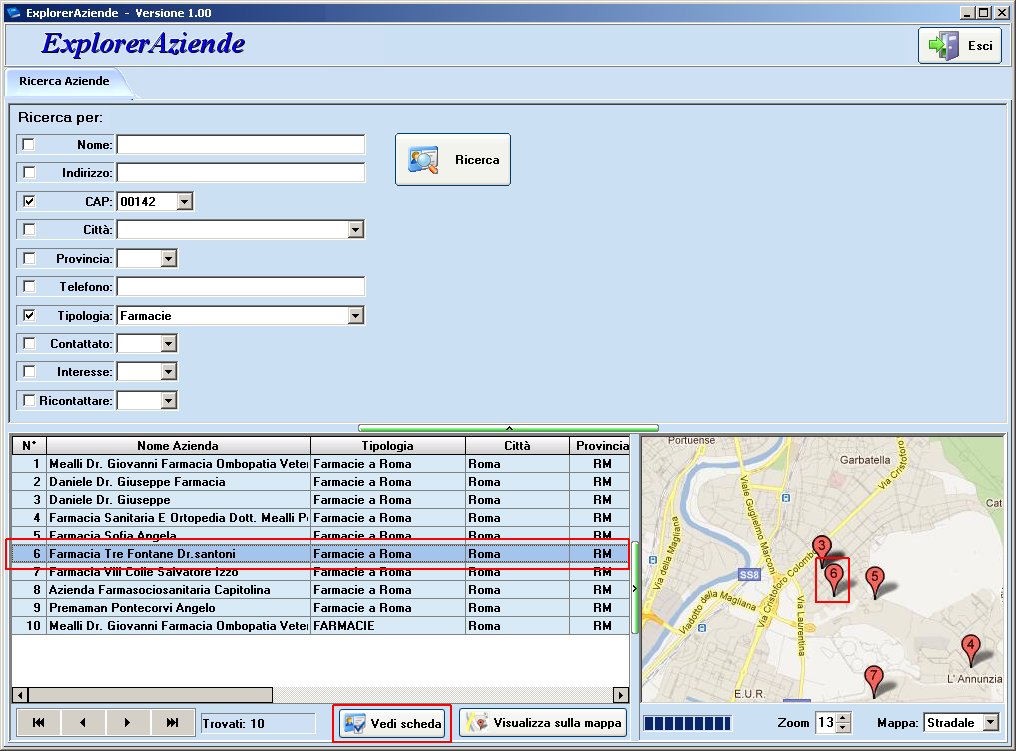Enable the Provincia filter checkbox

pos(29,258)
